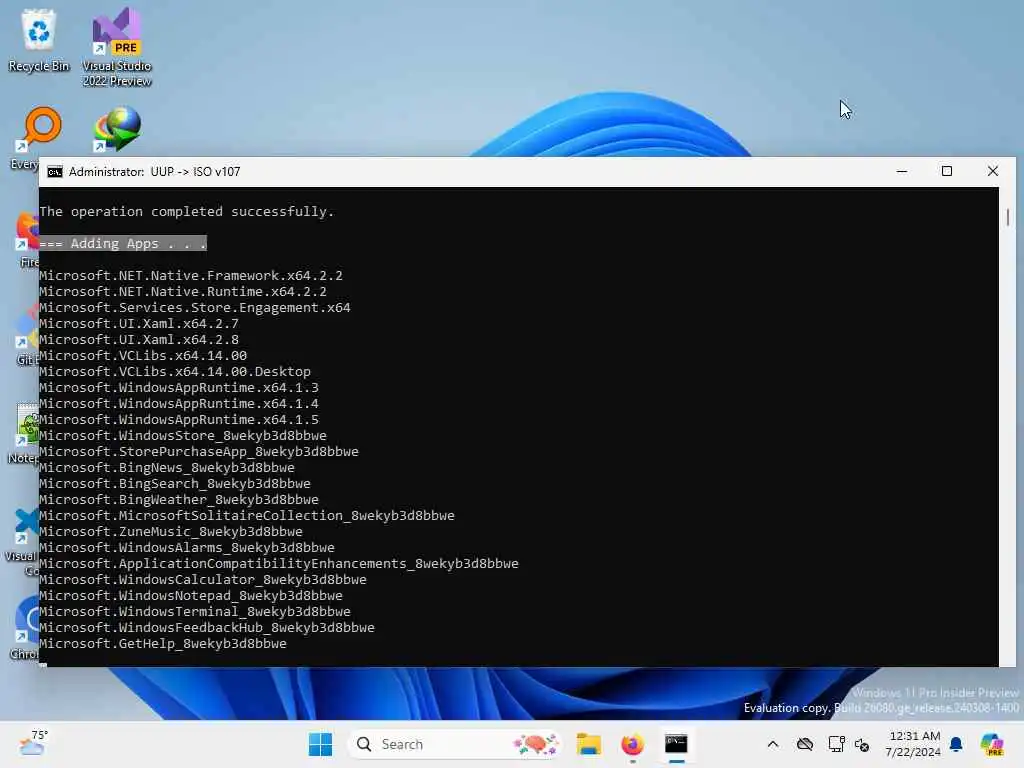1024x768 pixels.
Task: Click Microsoft.WindowsNotepad_8wekyb3d8bbwe line
Action: [191, 596]
